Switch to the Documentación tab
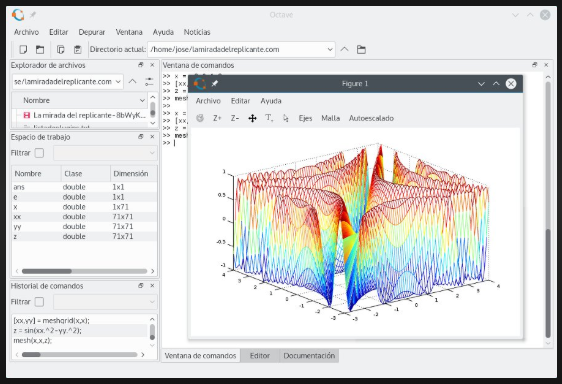 (x=309, y=356)
